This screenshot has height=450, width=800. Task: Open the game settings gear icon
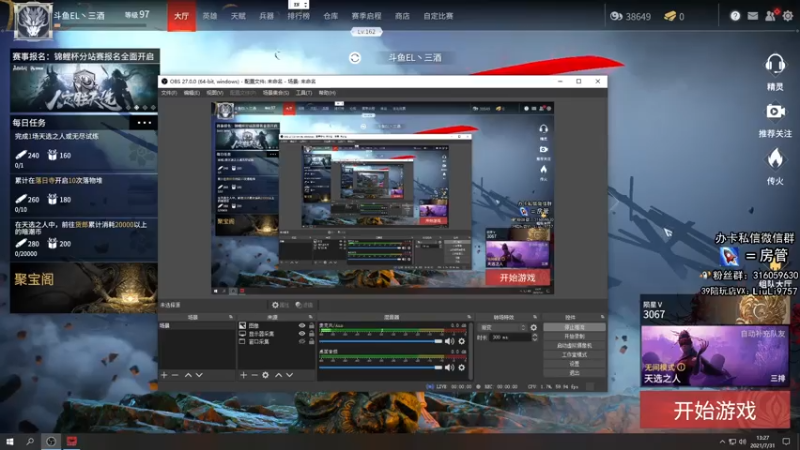point(788,16)
